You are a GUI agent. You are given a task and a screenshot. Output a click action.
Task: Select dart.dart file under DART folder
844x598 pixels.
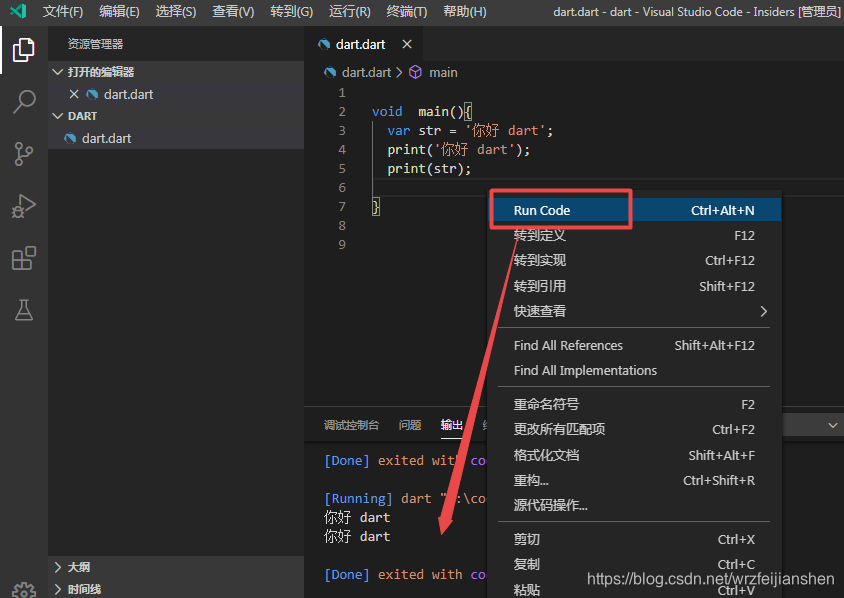(x=175, y=138)
